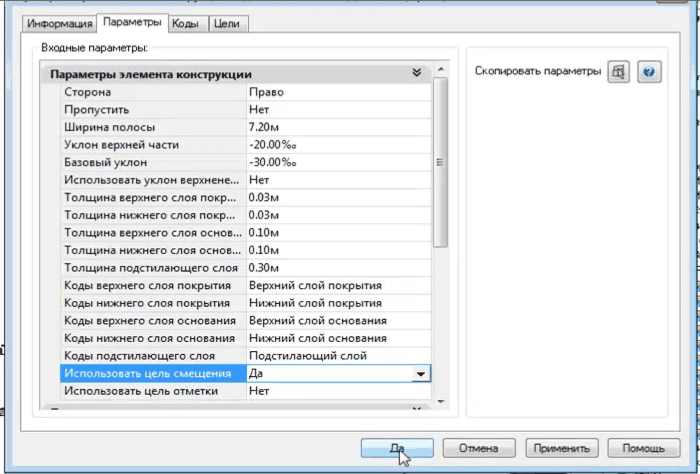
Task: Switch to the Информация tab
Action: [60, 23]
